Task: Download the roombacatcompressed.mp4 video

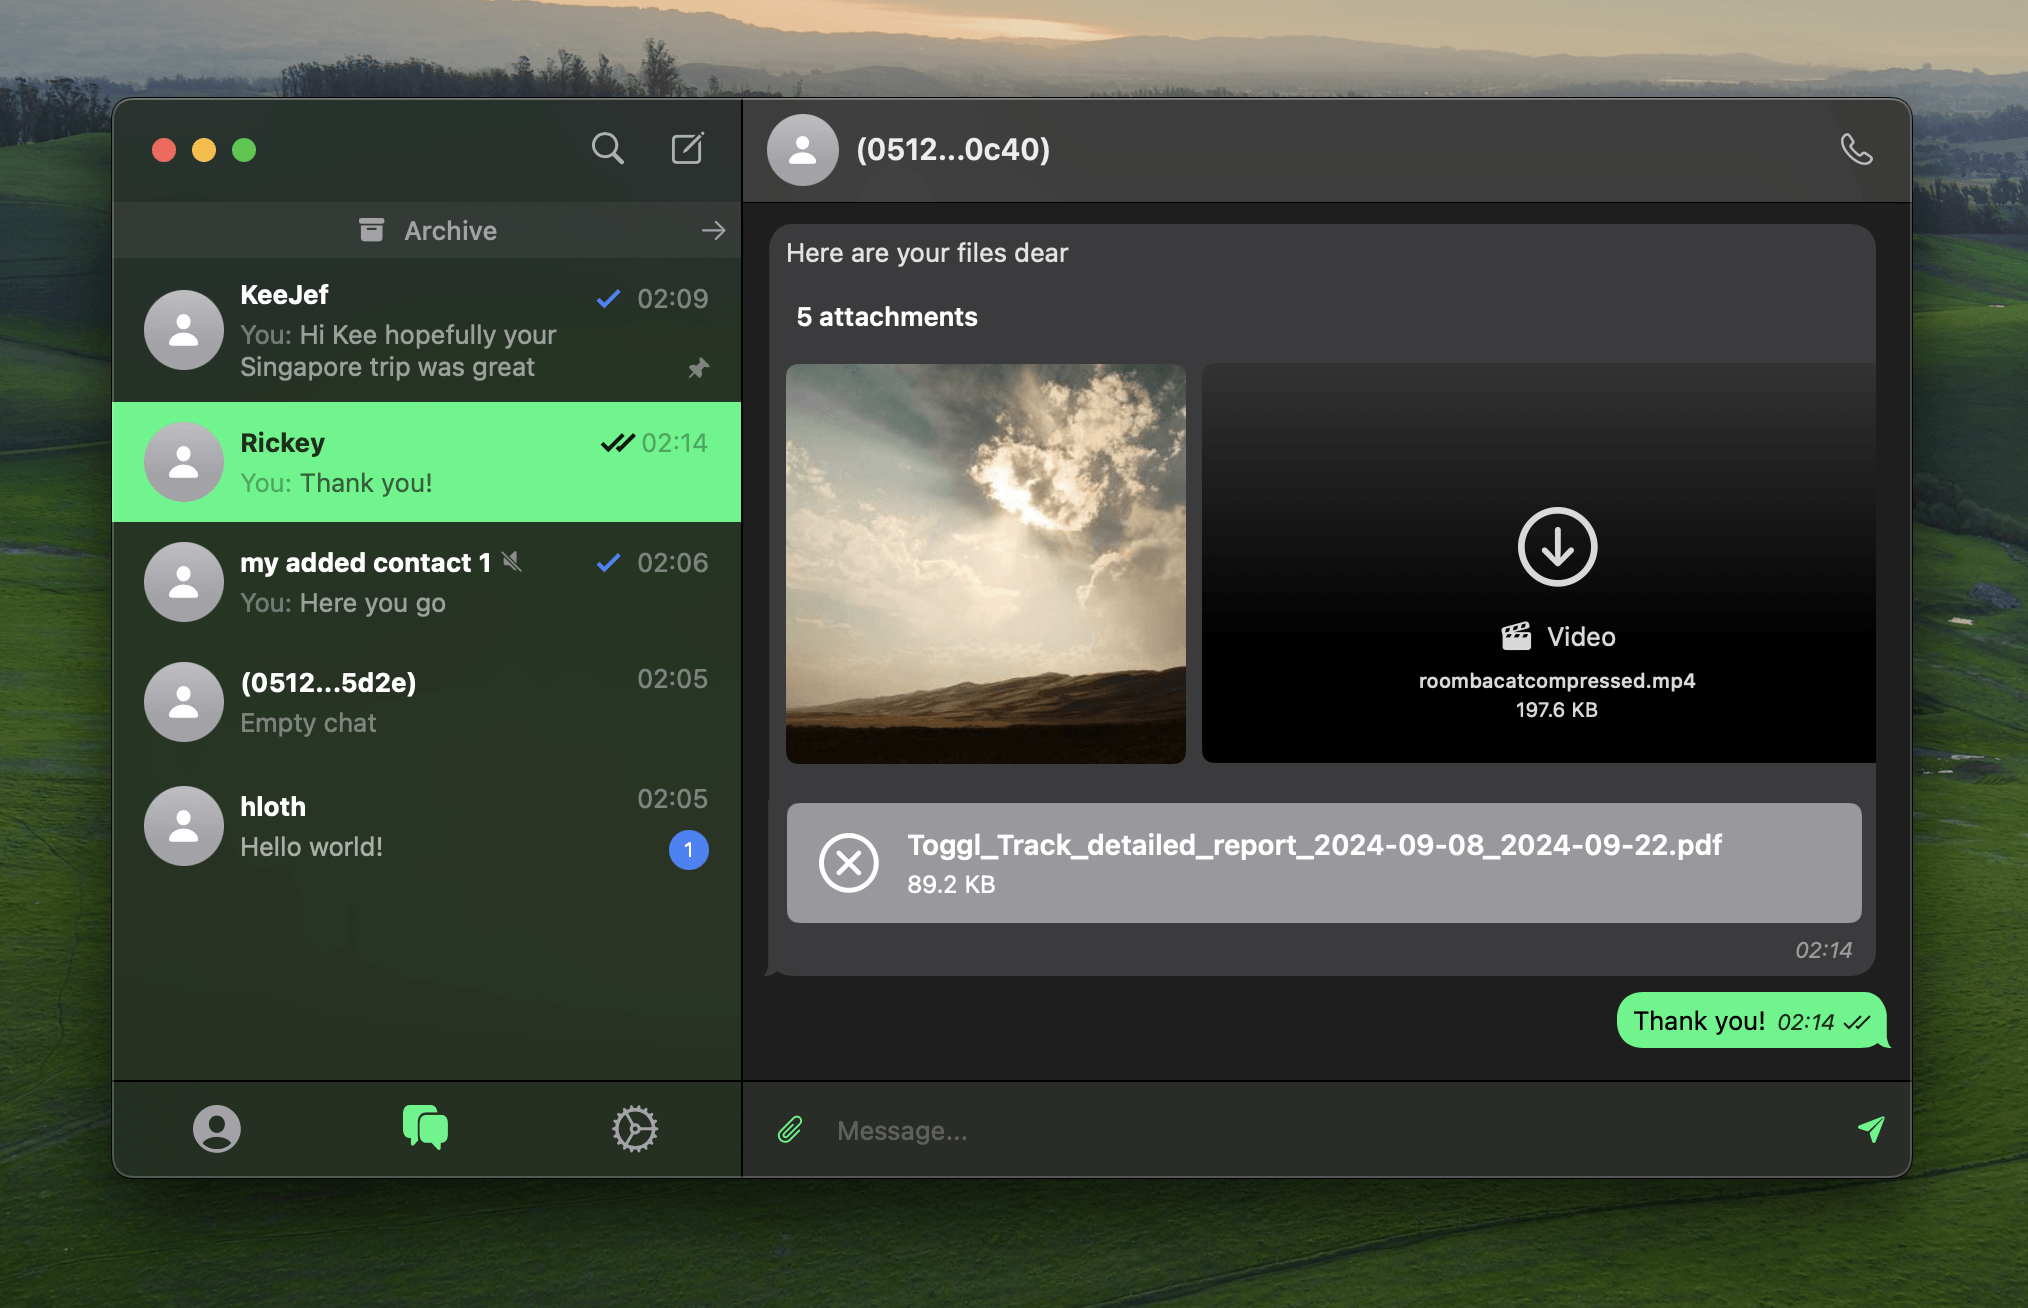Action: click(1556, 547)
